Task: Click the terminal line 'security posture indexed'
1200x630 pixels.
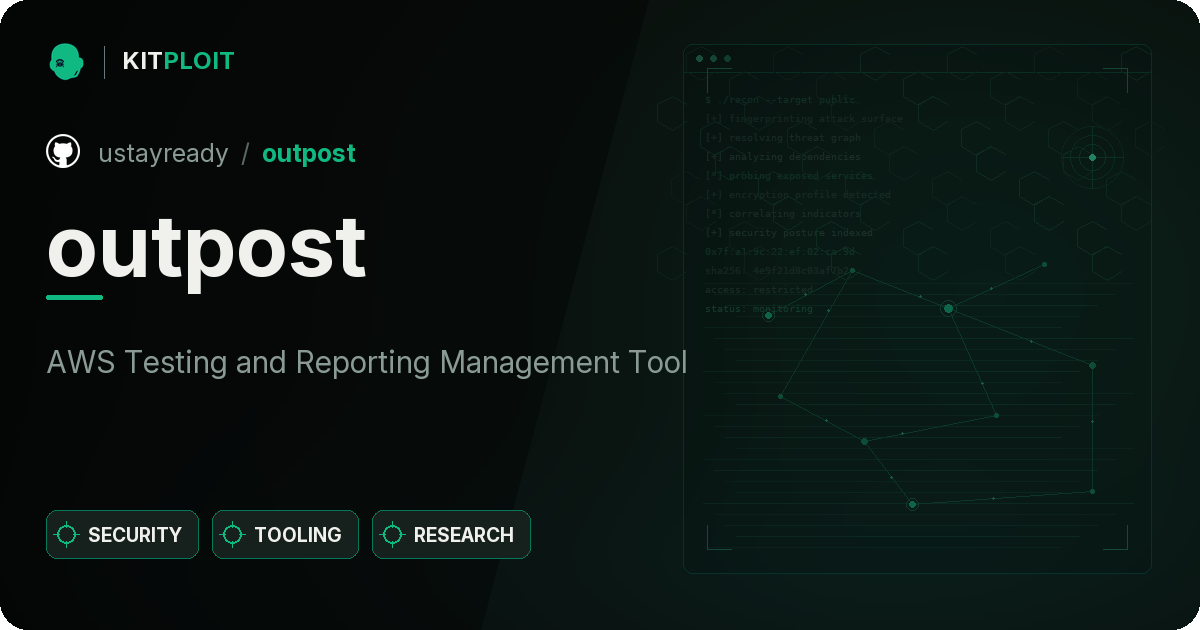Action: pyautogui.click(x=789, y=233)
